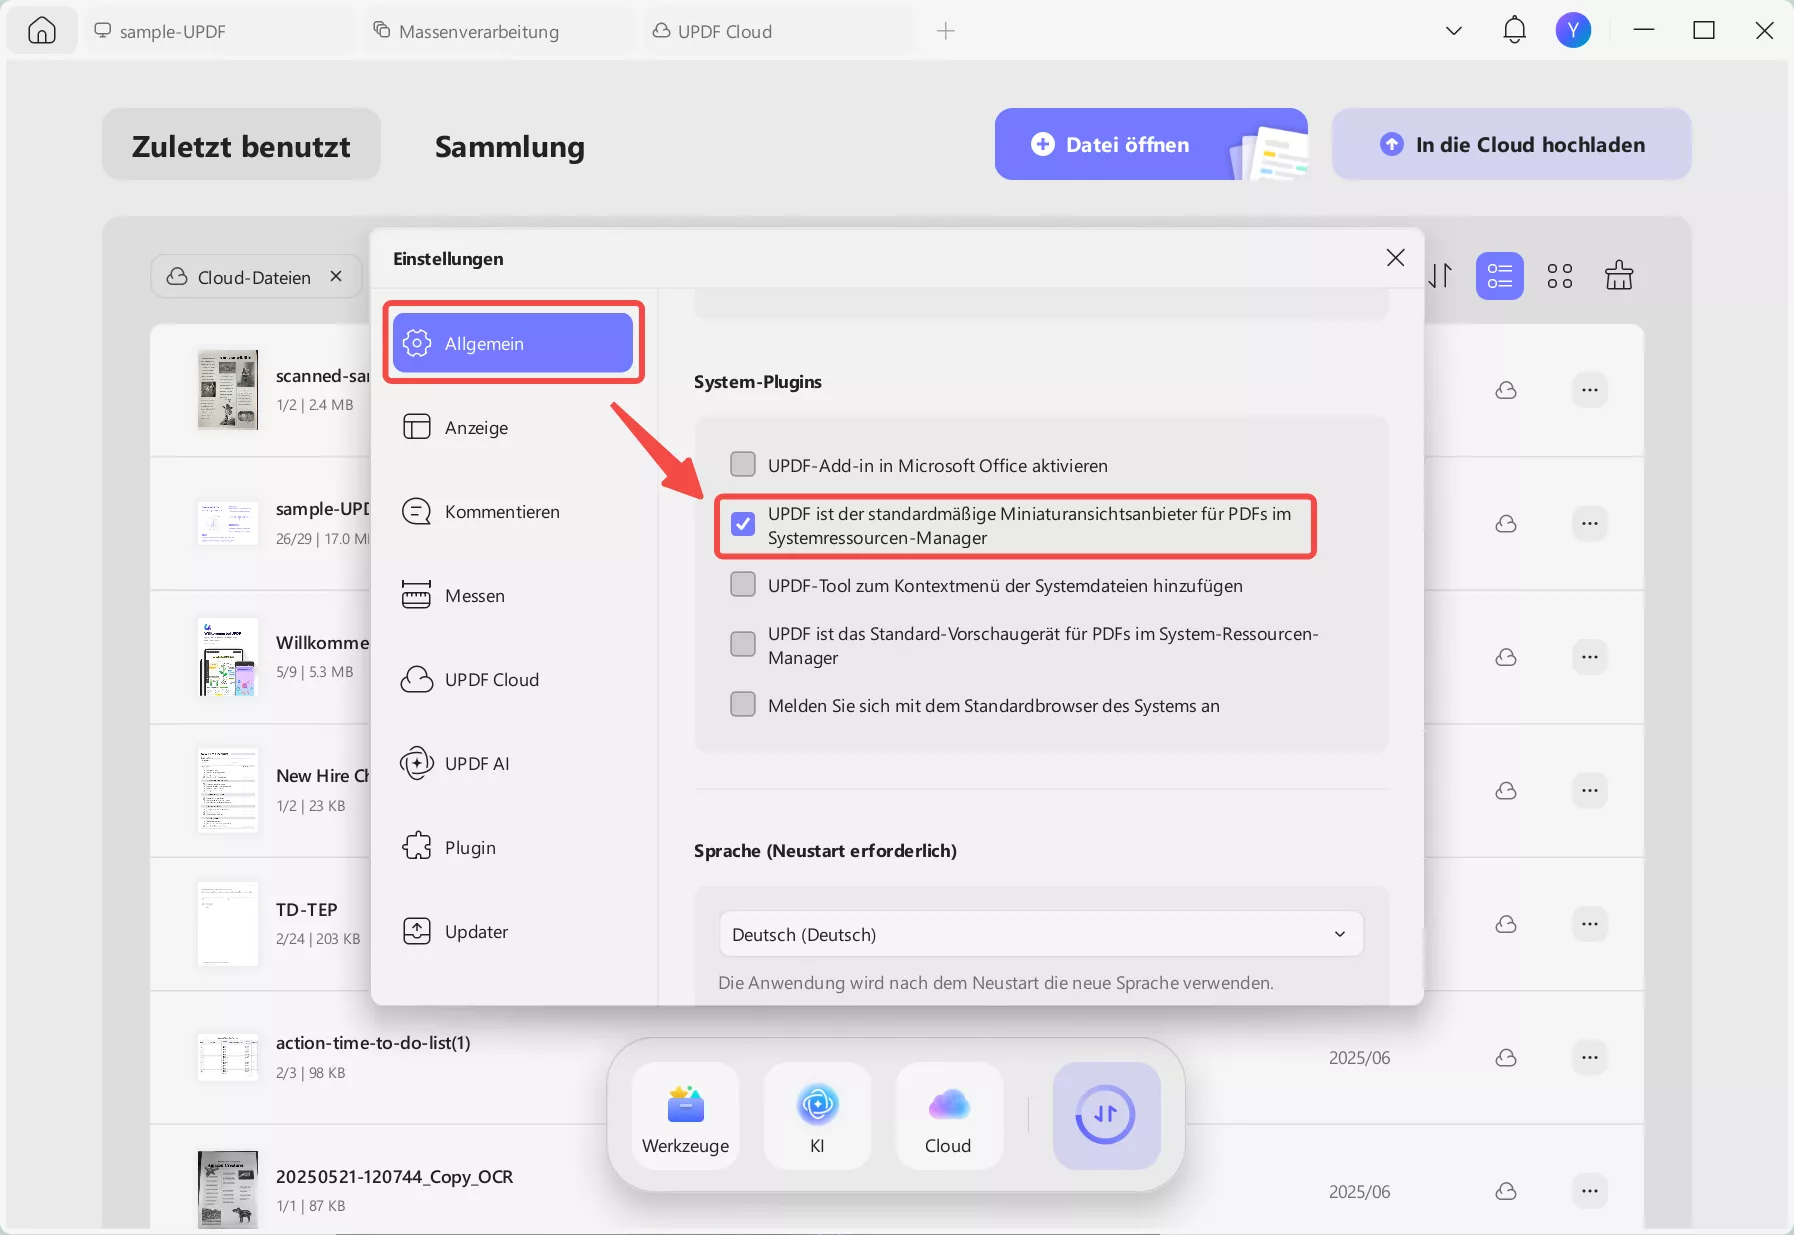Viewport: 1794px width, 1235px height.
Task: Select Kommentieren settings category
Action: (x=513, y=511)
